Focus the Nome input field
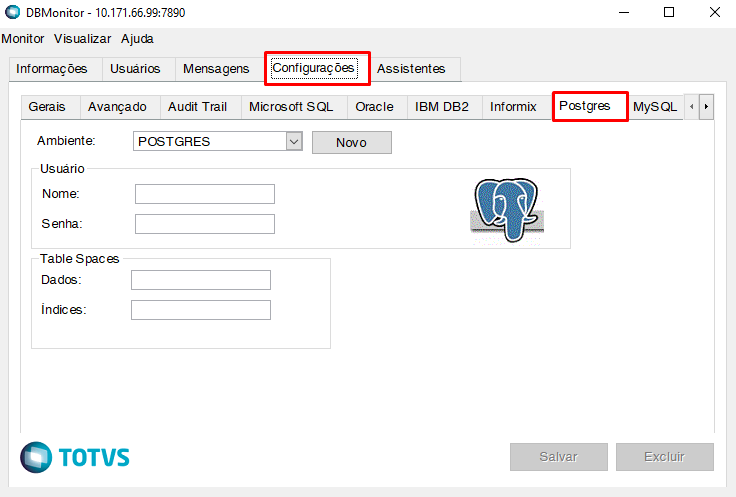The width and height of the screenshot is (736, 497). coord(205,194)
